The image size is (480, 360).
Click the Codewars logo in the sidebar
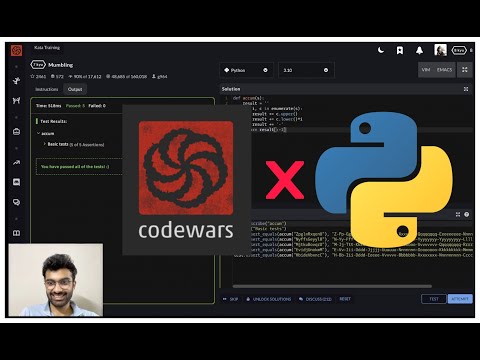(x=16, y=50)
